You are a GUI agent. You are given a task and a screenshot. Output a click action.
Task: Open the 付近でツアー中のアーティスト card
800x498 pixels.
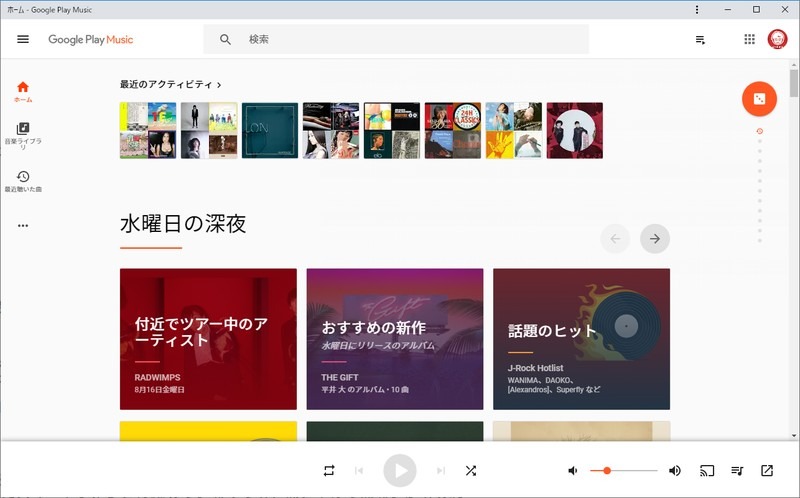(x=208, y=339)
